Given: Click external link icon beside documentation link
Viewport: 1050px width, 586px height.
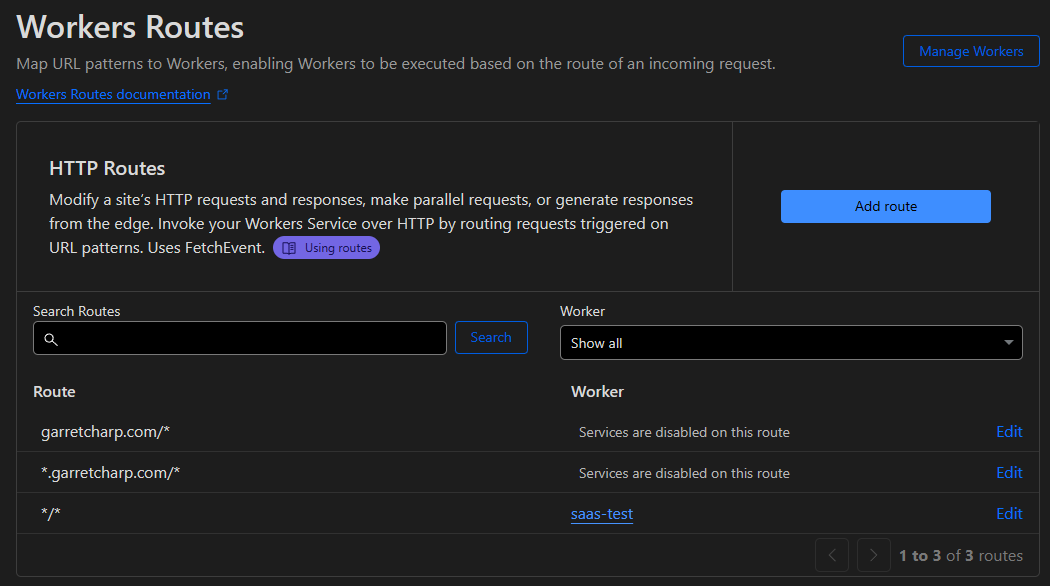Looking at the screenshot, I should point(223,95).
